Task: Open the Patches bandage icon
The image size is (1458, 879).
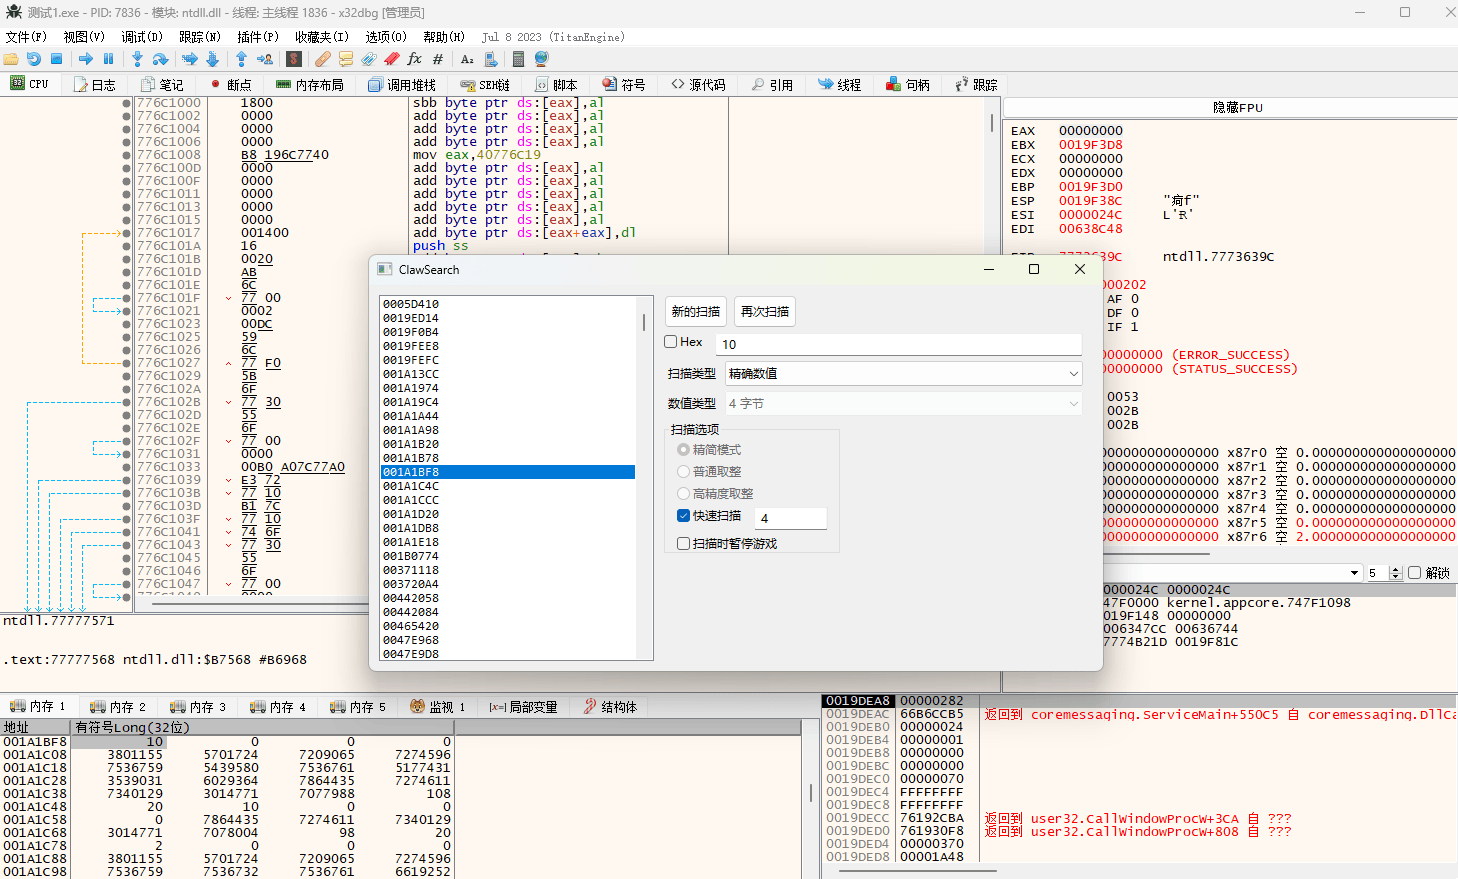Action: (323, 59)
